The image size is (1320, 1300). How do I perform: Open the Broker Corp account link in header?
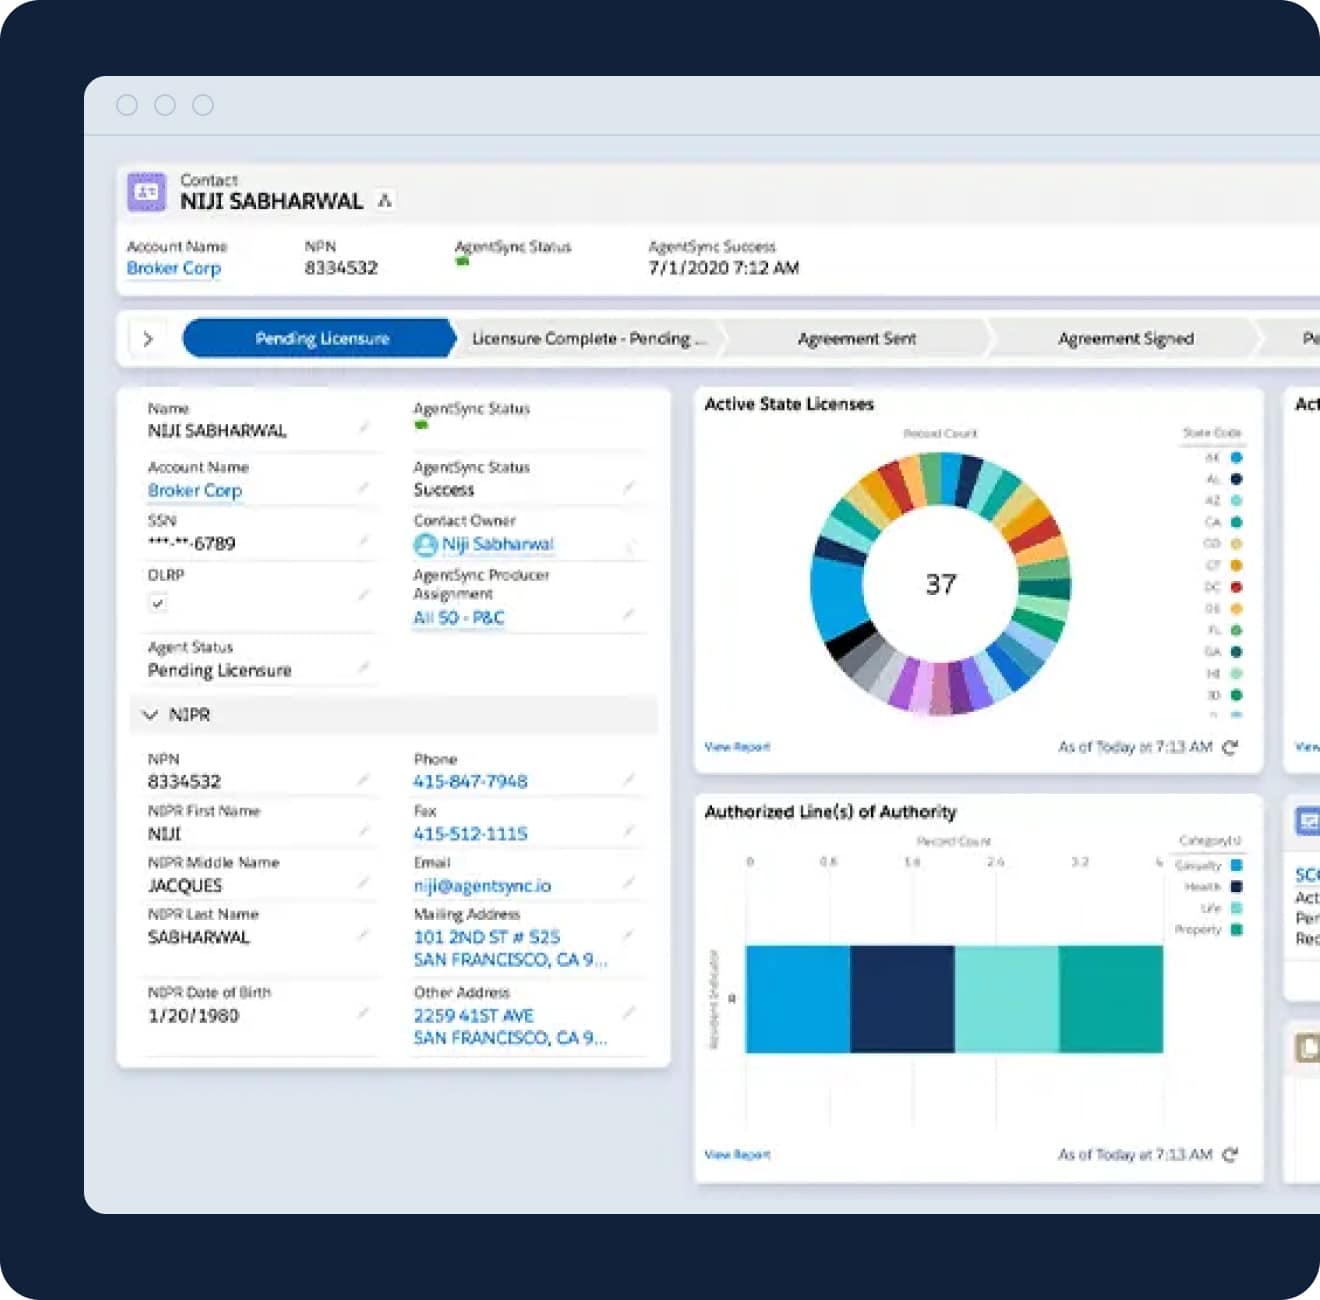coord(174,268)
